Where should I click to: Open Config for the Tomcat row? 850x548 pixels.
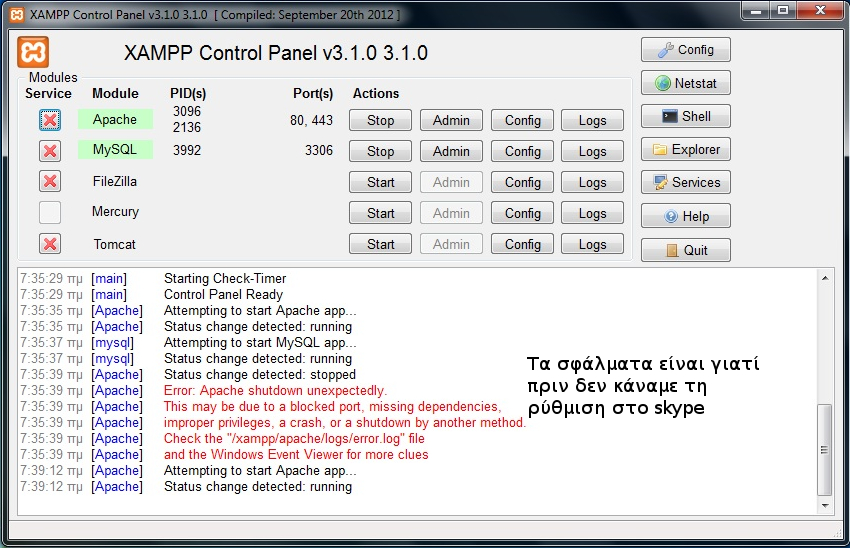(523, 244)
